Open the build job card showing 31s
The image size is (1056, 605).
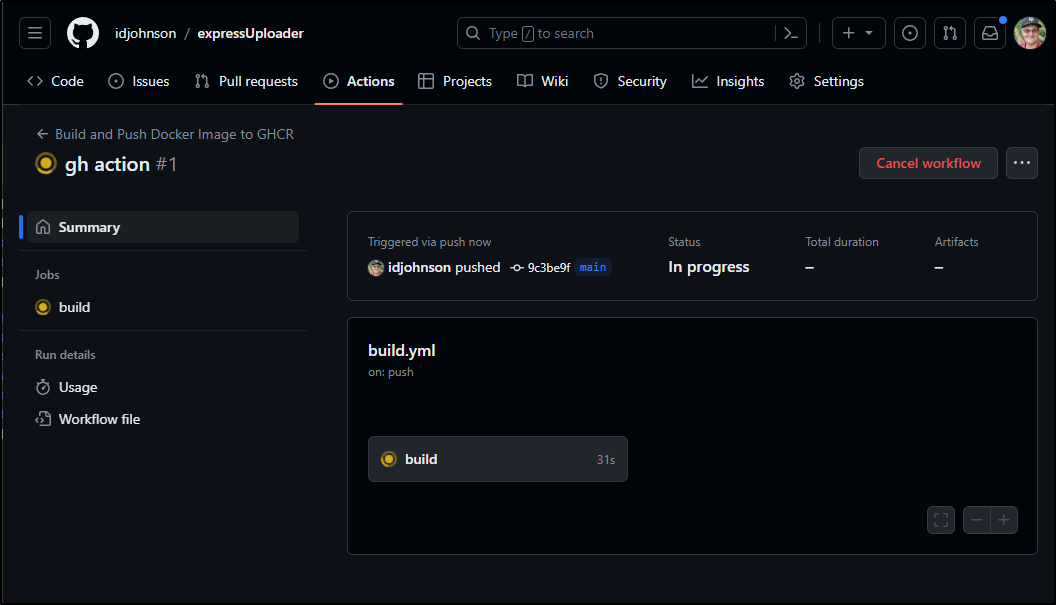[x=498, y=459]
